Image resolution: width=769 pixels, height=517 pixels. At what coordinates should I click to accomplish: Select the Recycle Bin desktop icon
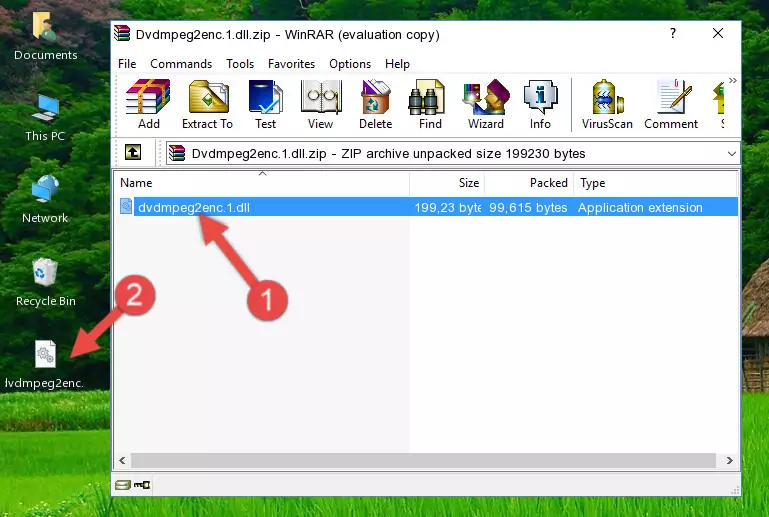(46, 282)
